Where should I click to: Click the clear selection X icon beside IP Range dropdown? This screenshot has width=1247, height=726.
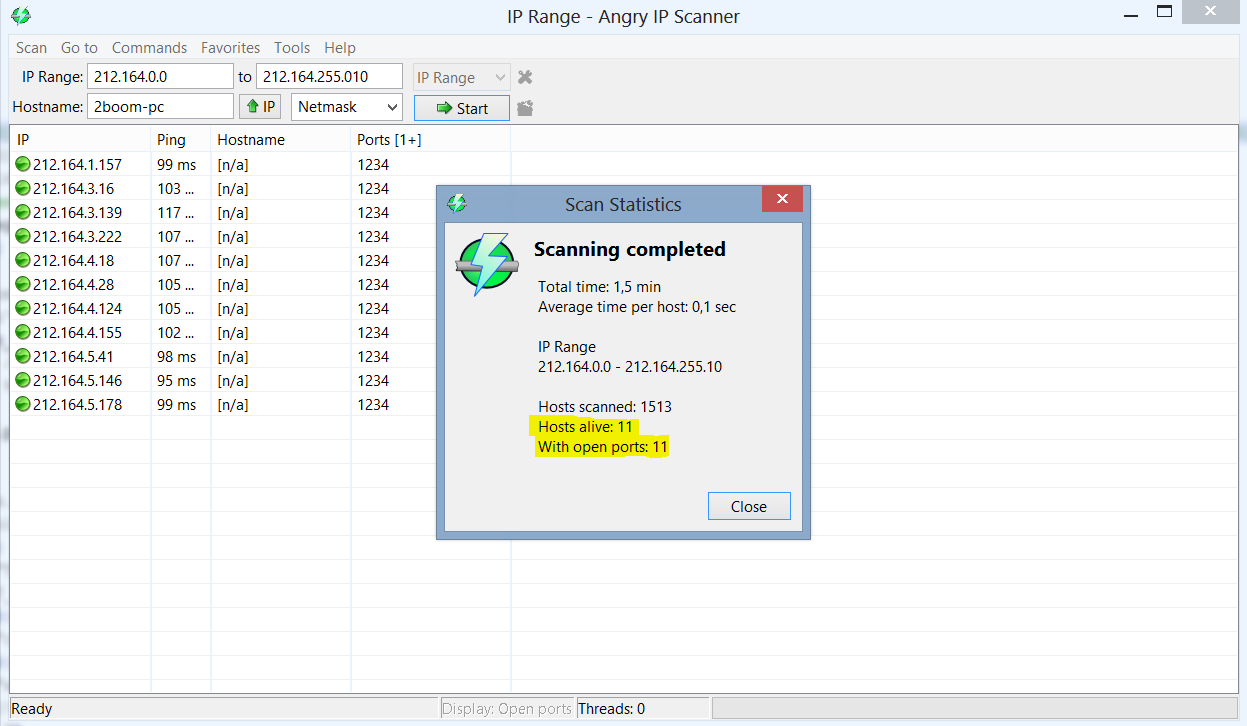click(525, 77)
